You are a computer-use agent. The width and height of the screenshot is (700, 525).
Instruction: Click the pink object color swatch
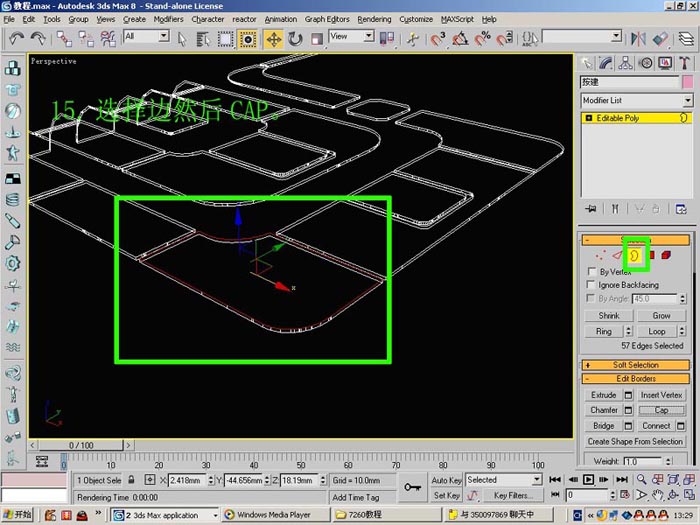click(x=688, y=82)
